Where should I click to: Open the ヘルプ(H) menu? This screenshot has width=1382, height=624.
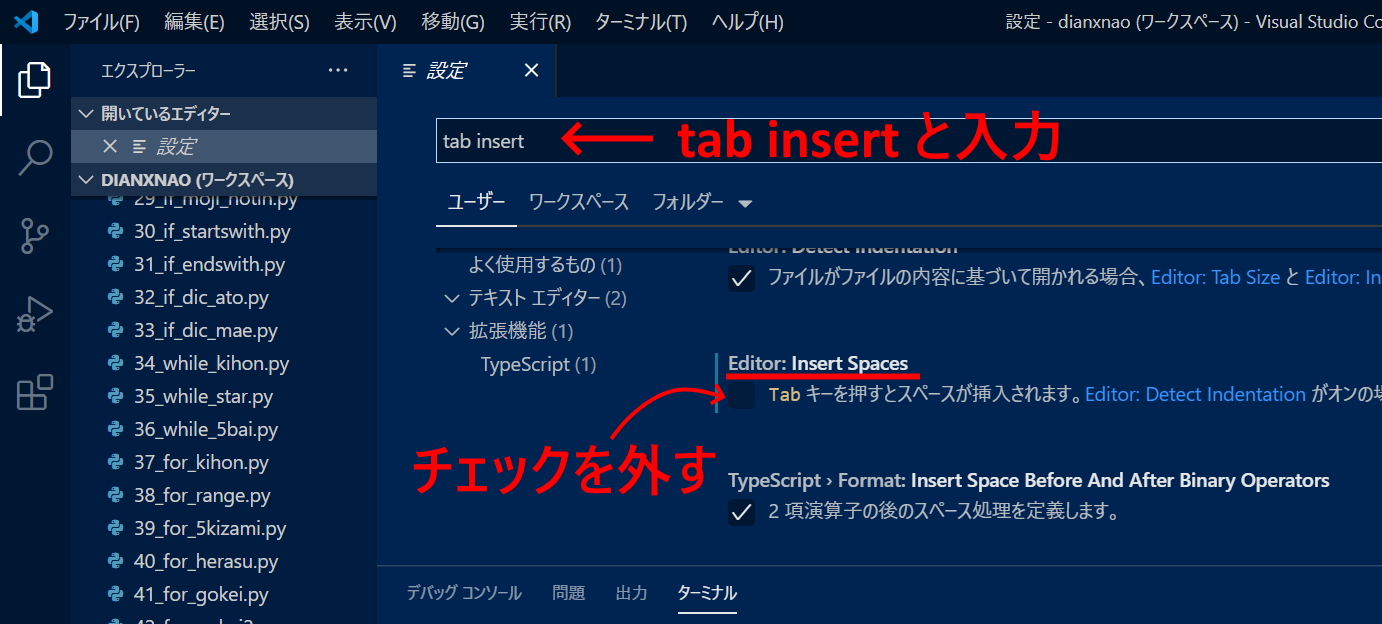point(748,22)
